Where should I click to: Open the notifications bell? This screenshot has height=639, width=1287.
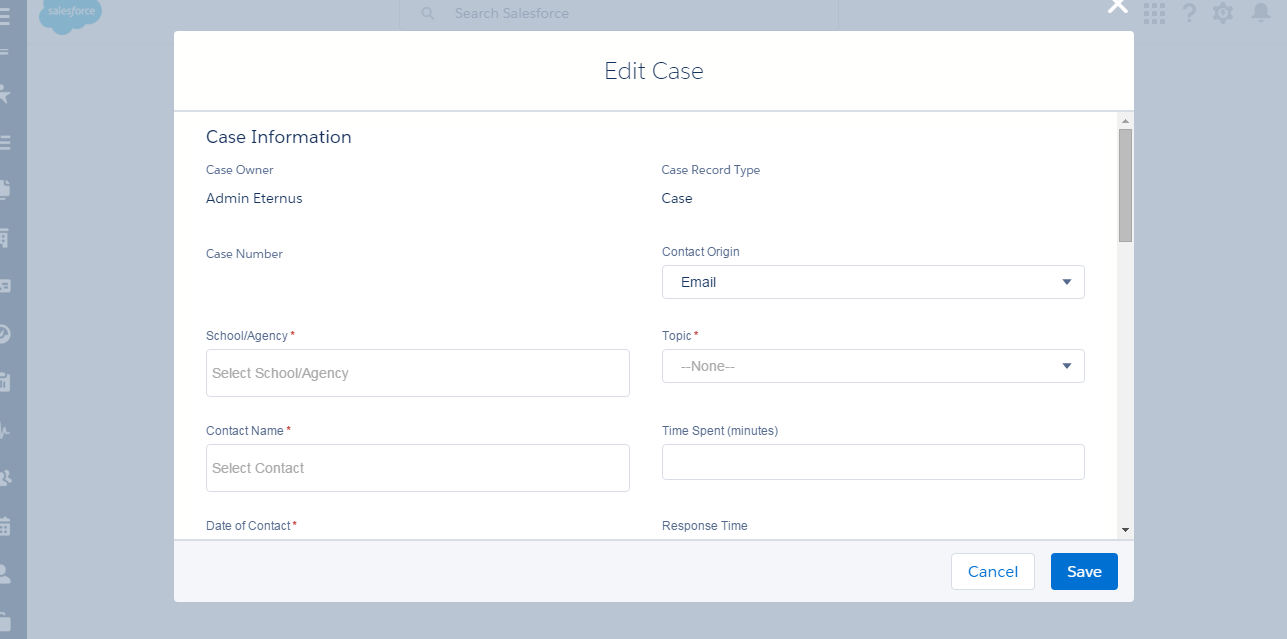click(1261, 12)
